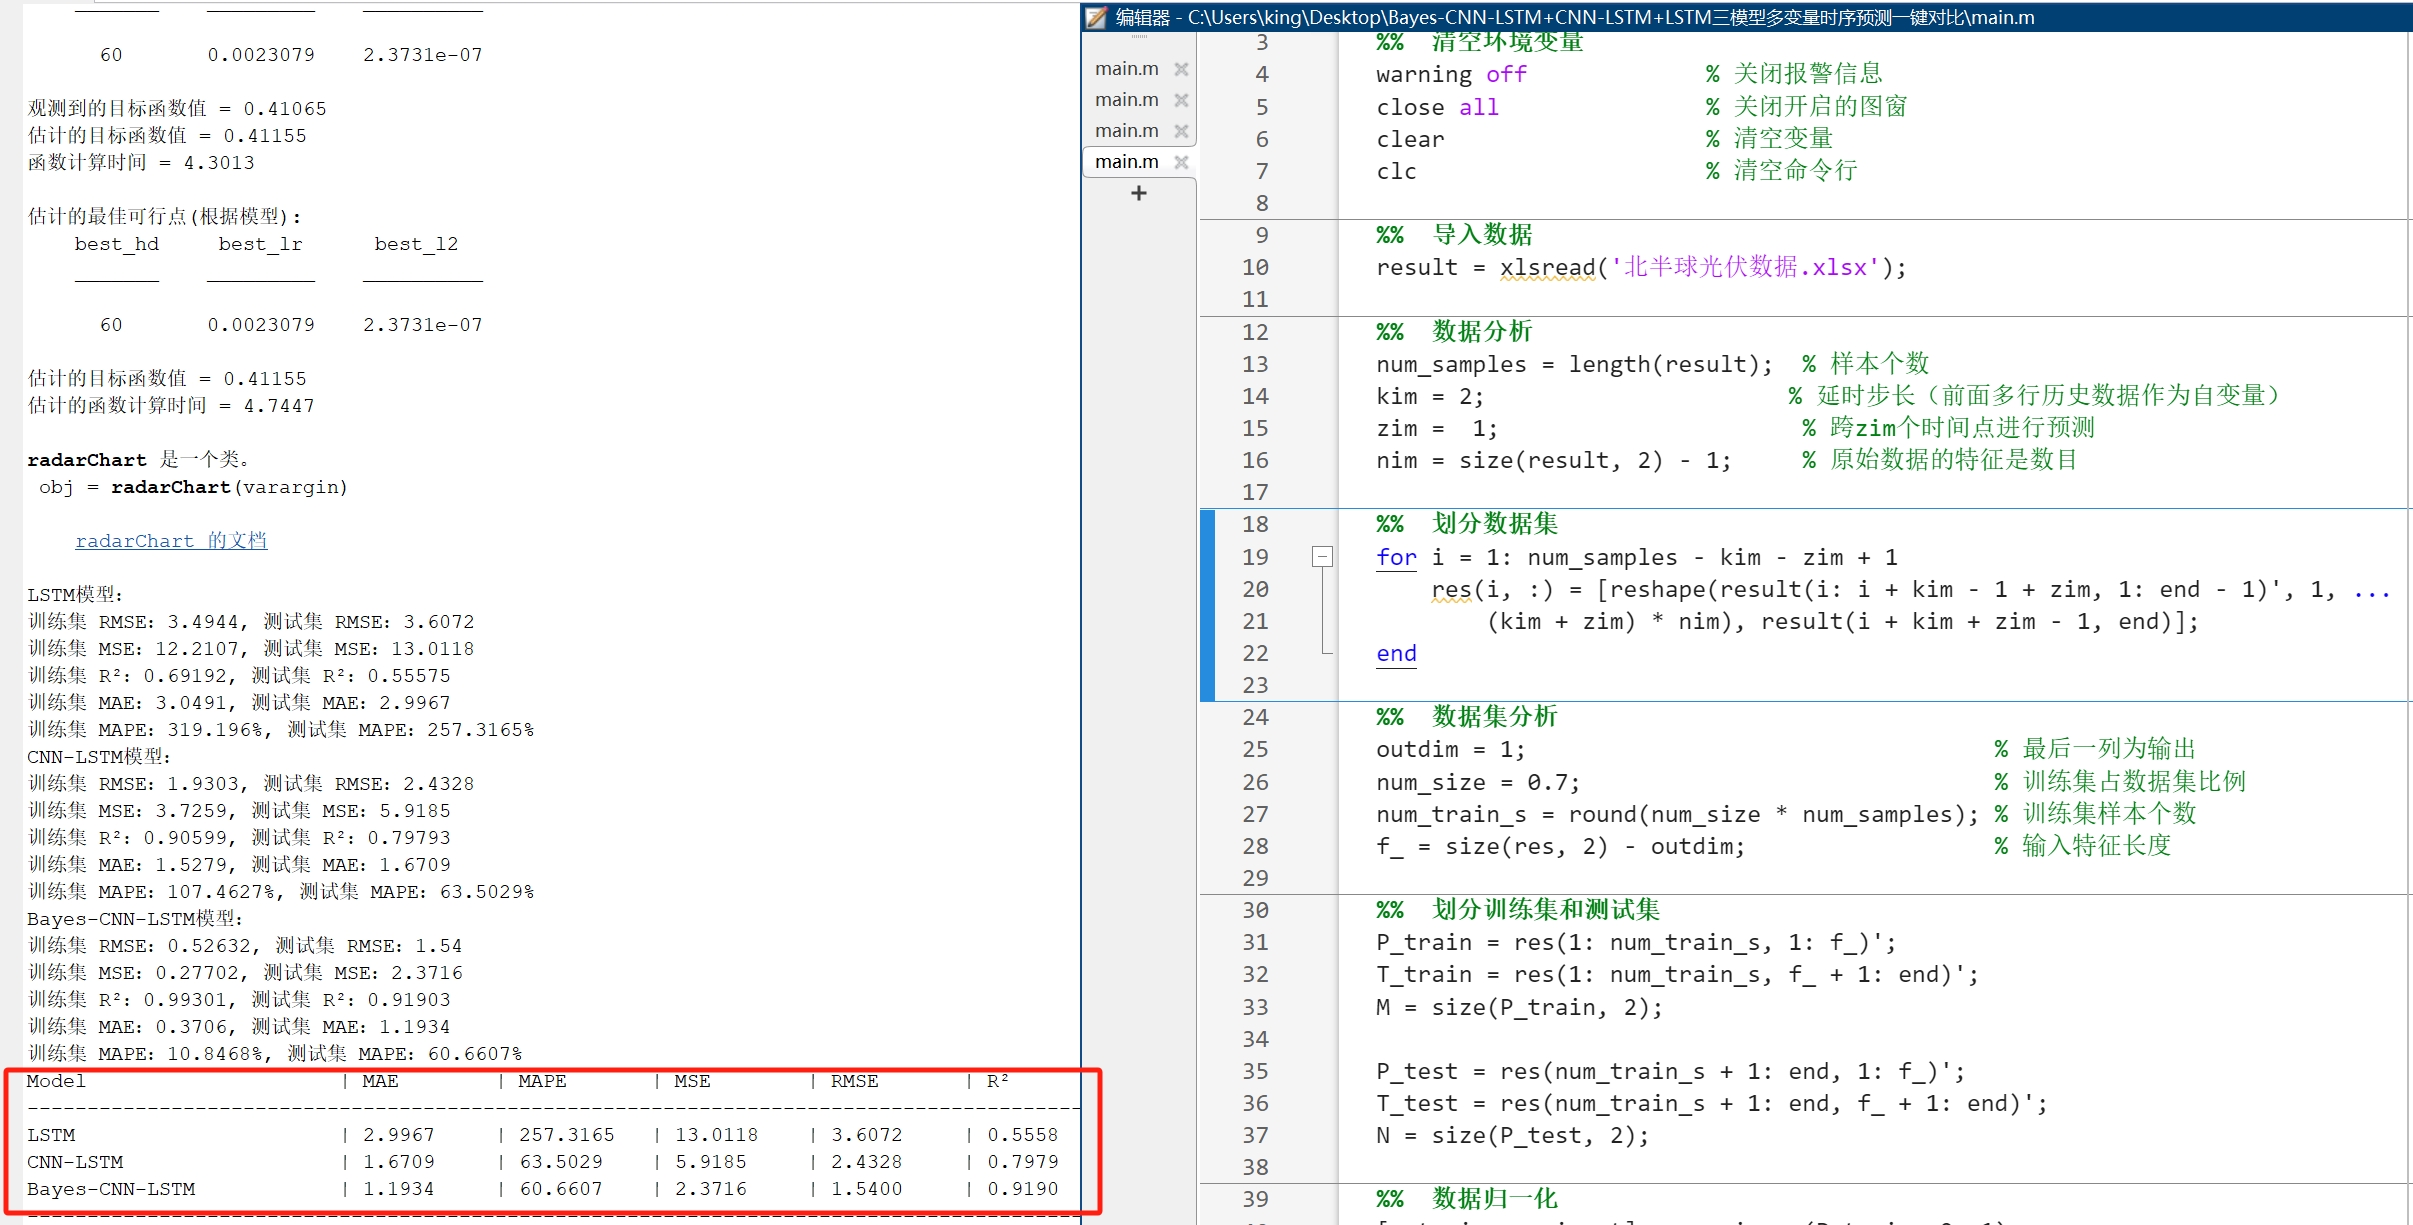2413x1225 pixels.
Task: Click the '%% 数据分析' section header
Action: [x=1454, y=332]
